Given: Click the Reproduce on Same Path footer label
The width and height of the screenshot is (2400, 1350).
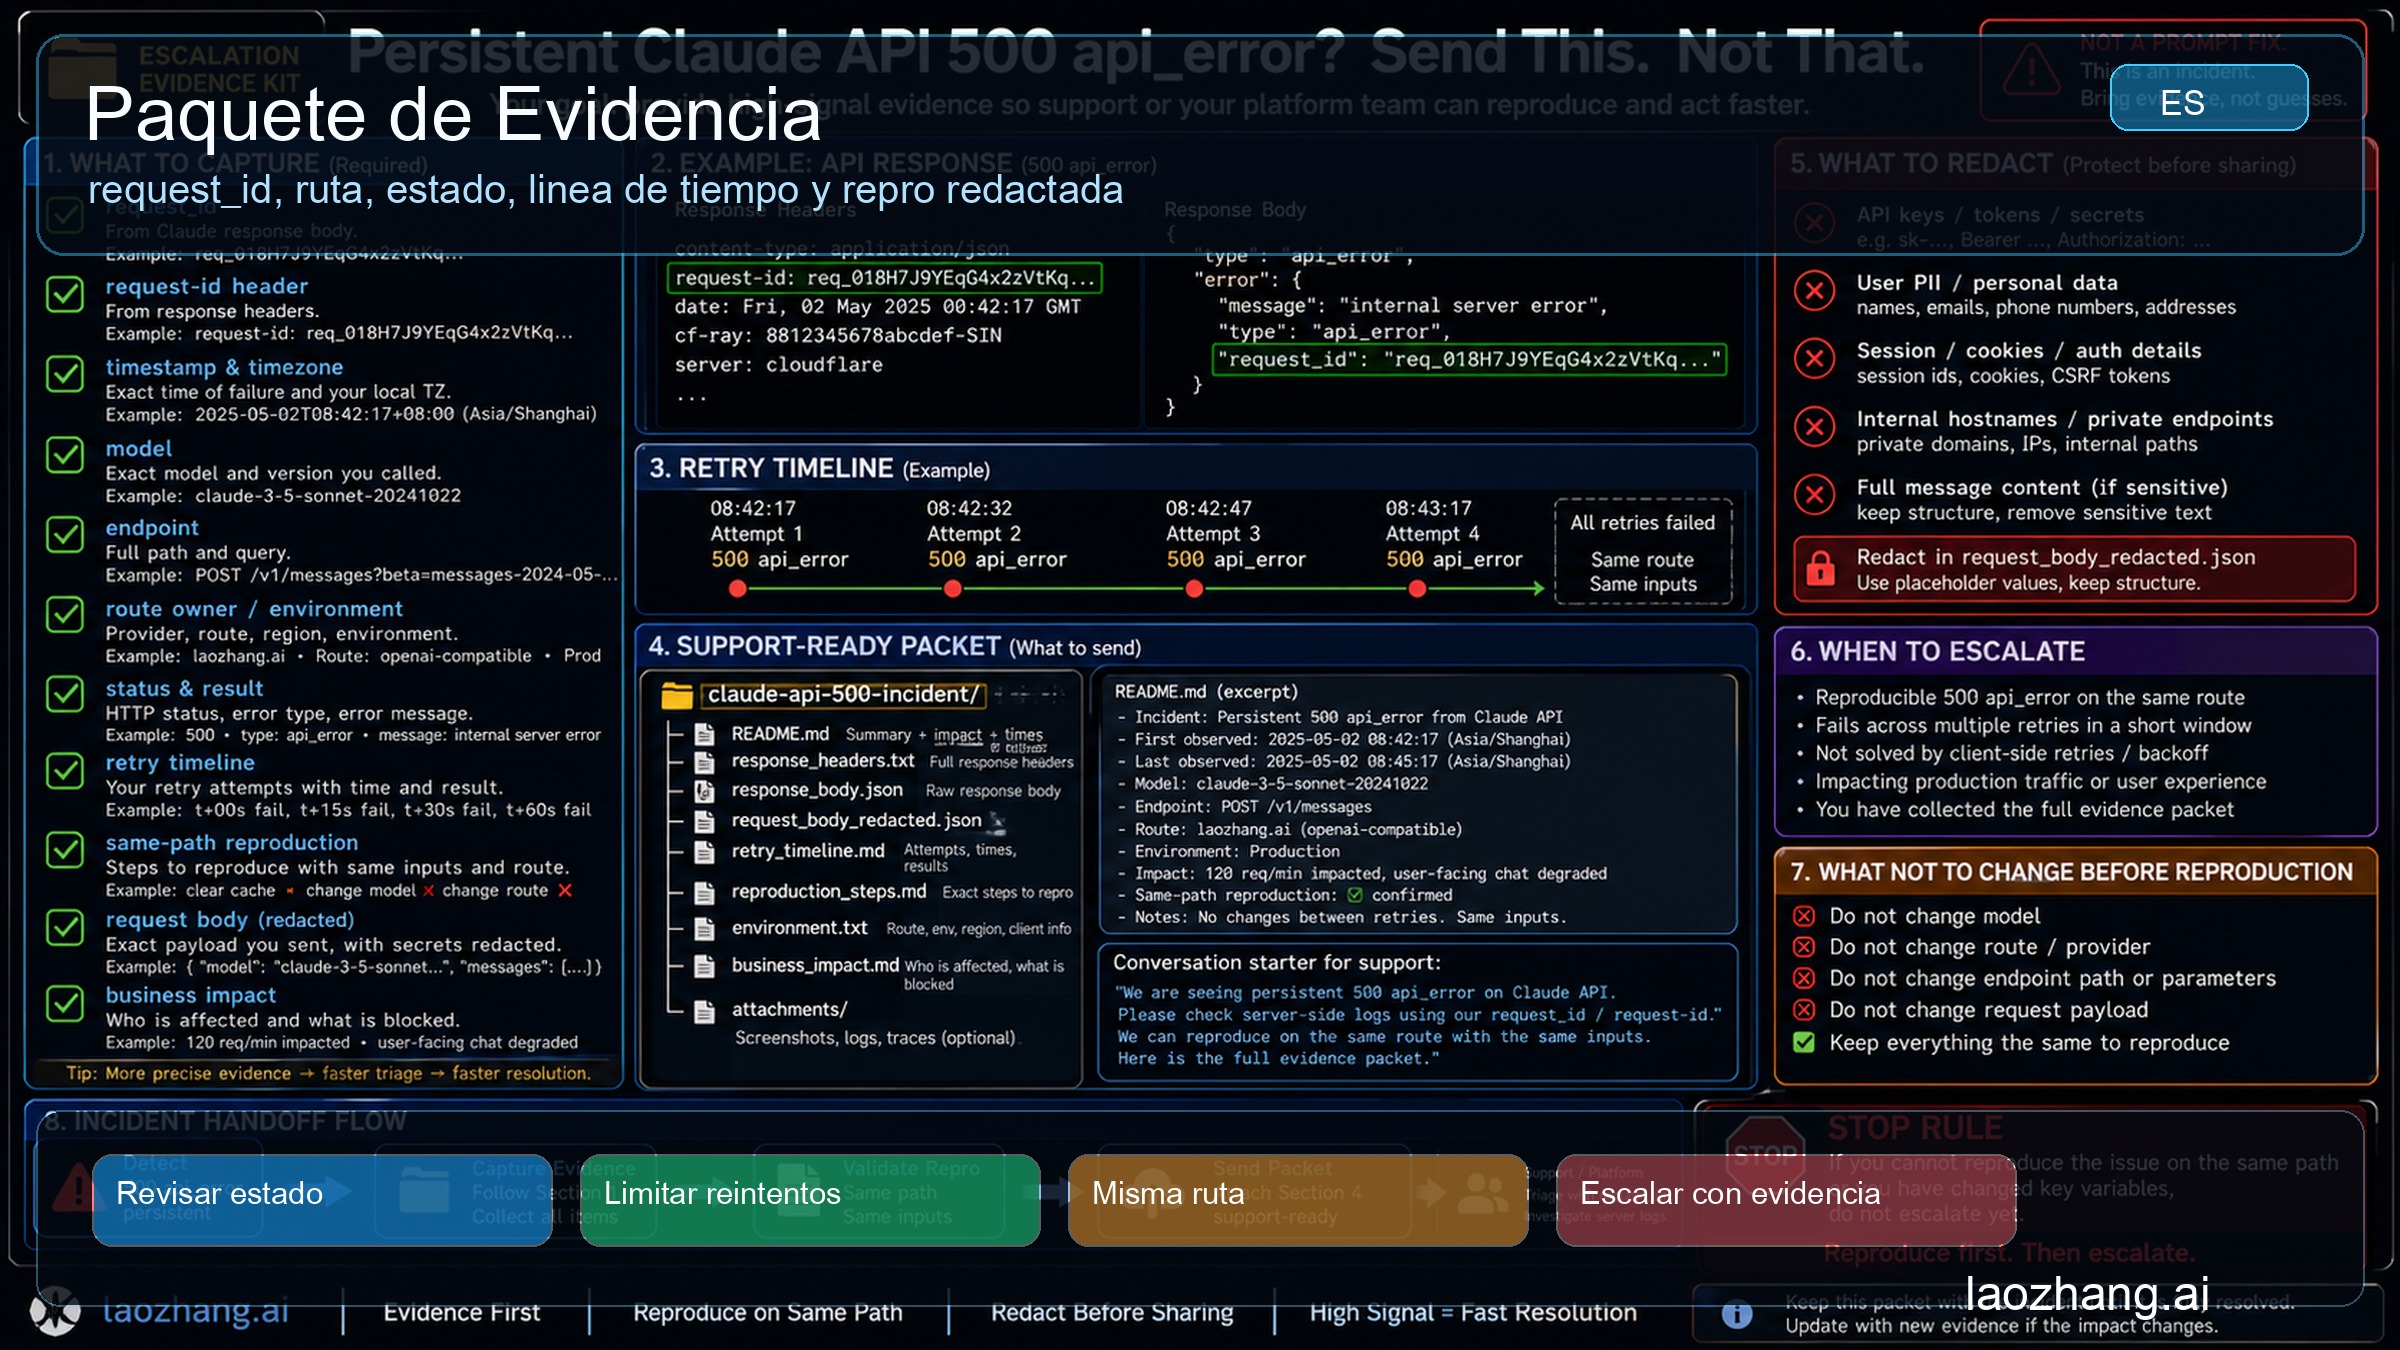Looking at the screenshot, I should (x=768, y=1313).
